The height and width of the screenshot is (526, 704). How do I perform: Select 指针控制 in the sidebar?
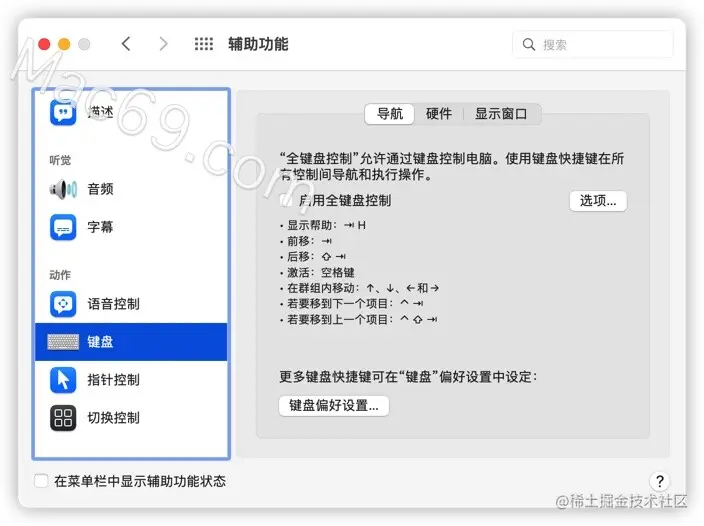131,380
